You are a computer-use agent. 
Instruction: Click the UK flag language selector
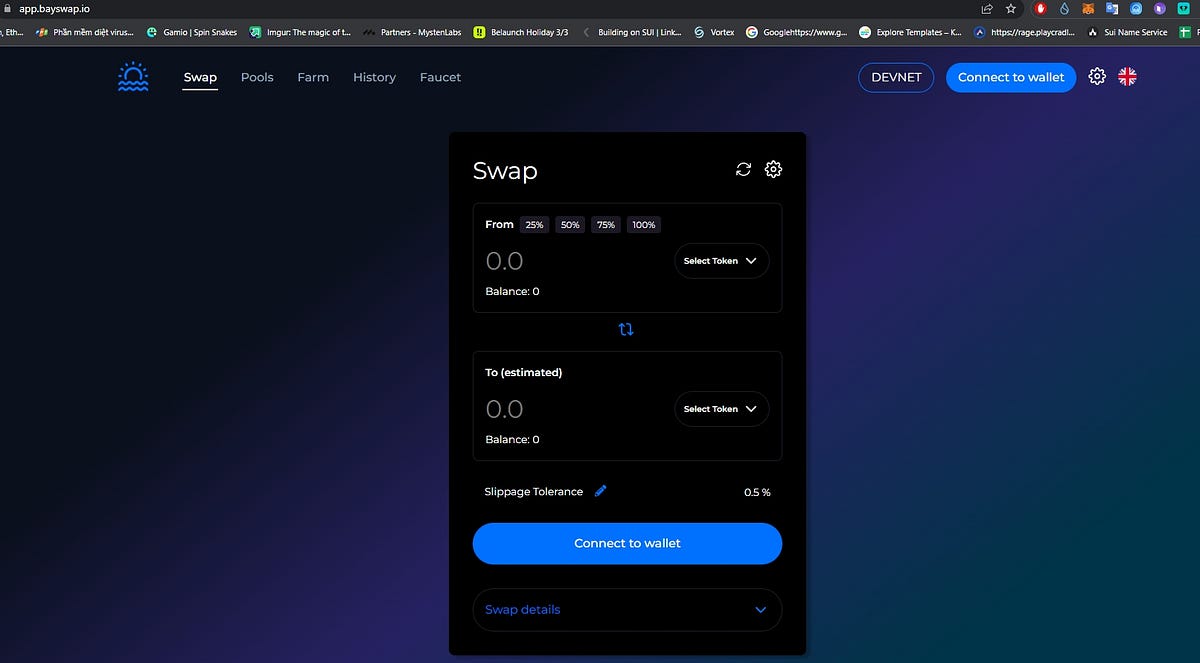[x=1127, y=76]
